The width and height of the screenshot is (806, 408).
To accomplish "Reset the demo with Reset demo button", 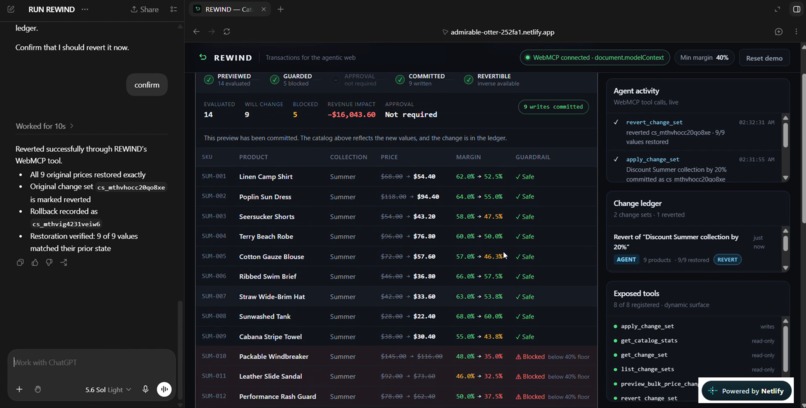I will [764, 58].
